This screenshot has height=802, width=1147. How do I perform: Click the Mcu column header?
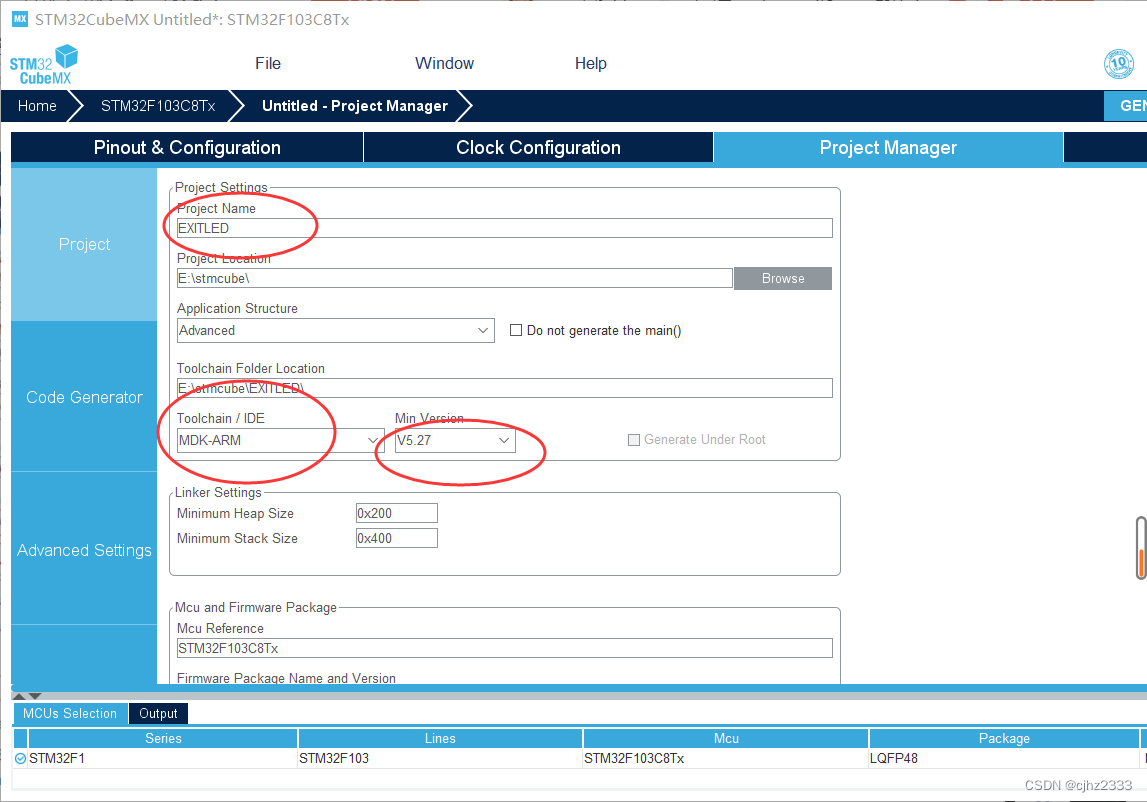(726, 738)
